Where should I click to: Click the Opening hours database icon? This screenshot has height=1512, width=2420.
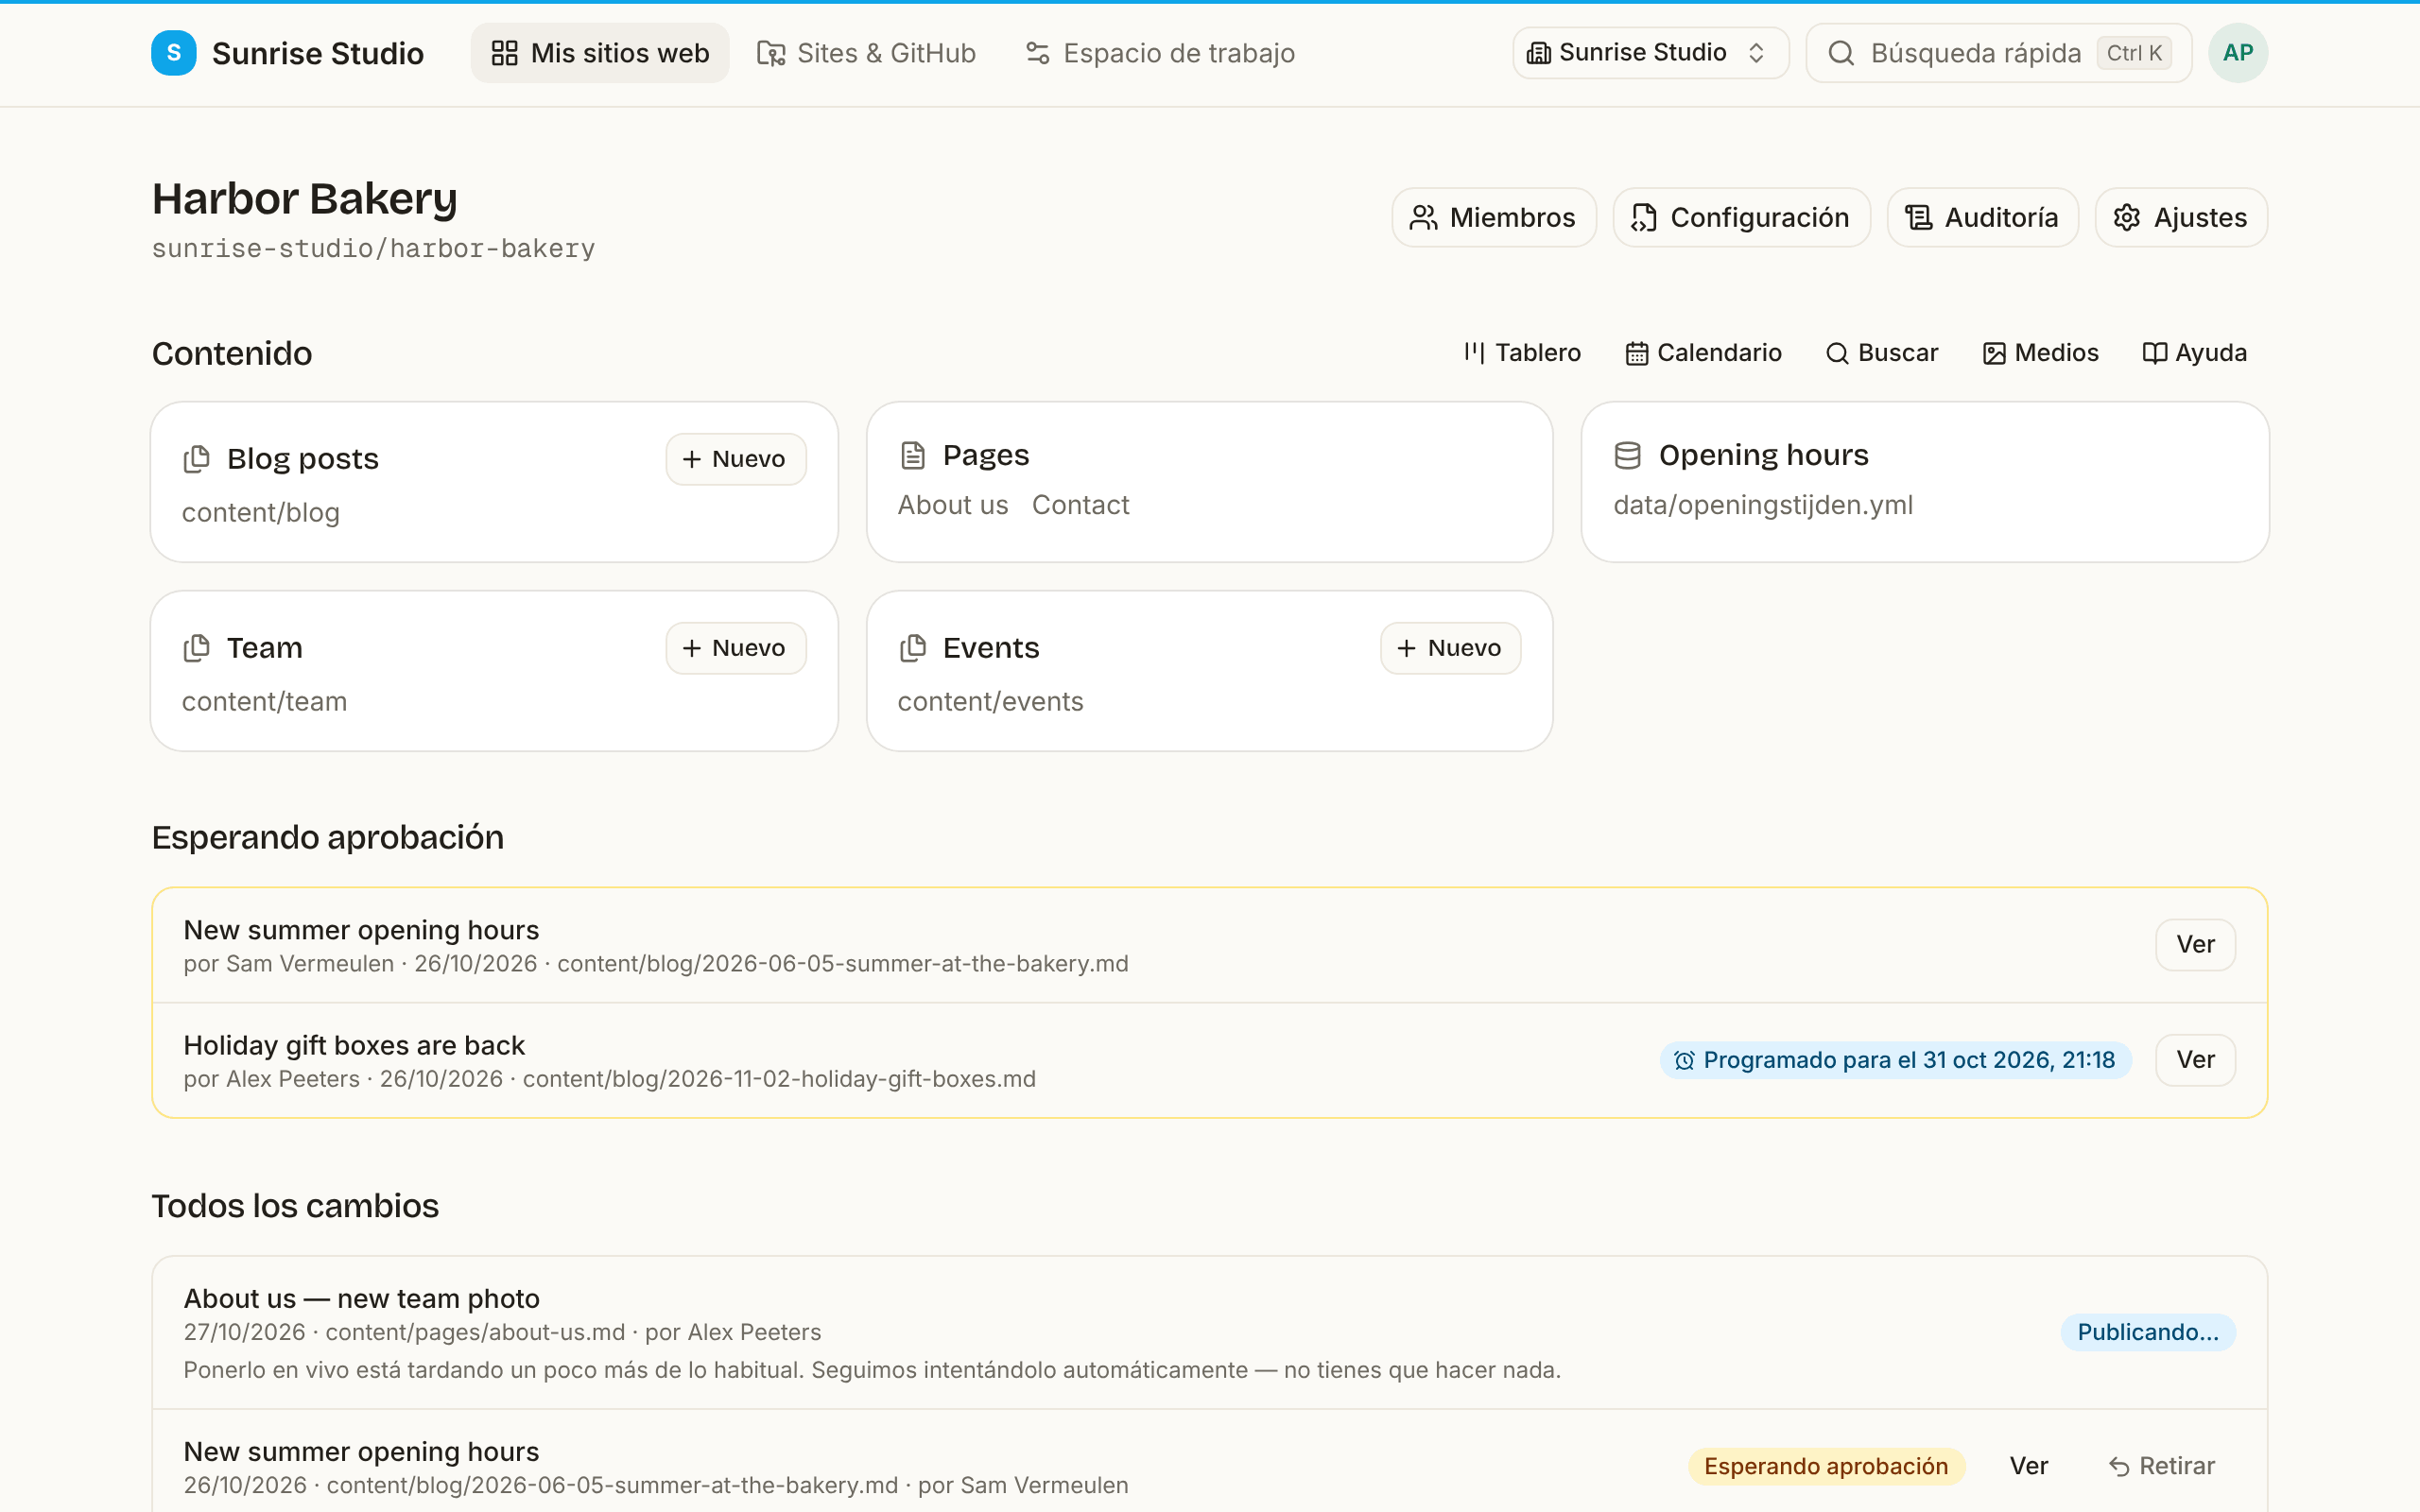coord(1627,455)
